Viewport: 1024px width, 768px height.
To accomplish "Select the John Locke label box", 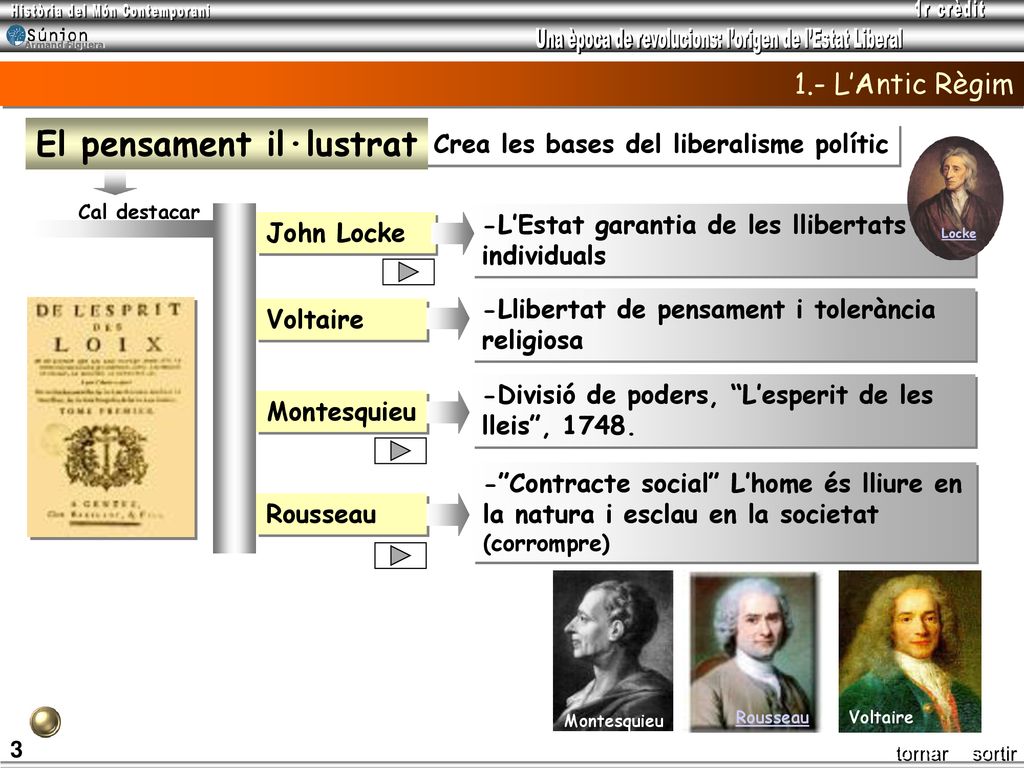I will click(346, 232).
